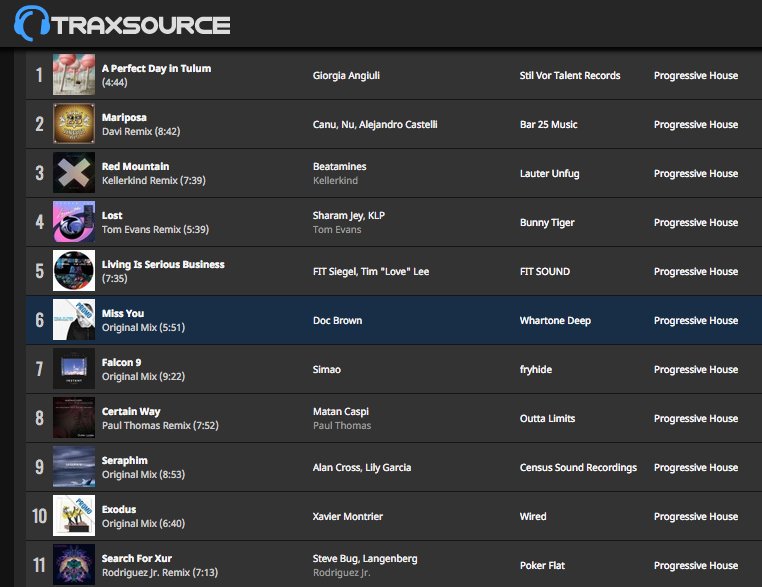Open Search For Xur cover art
762x587 pixels.
pos(74,565)
